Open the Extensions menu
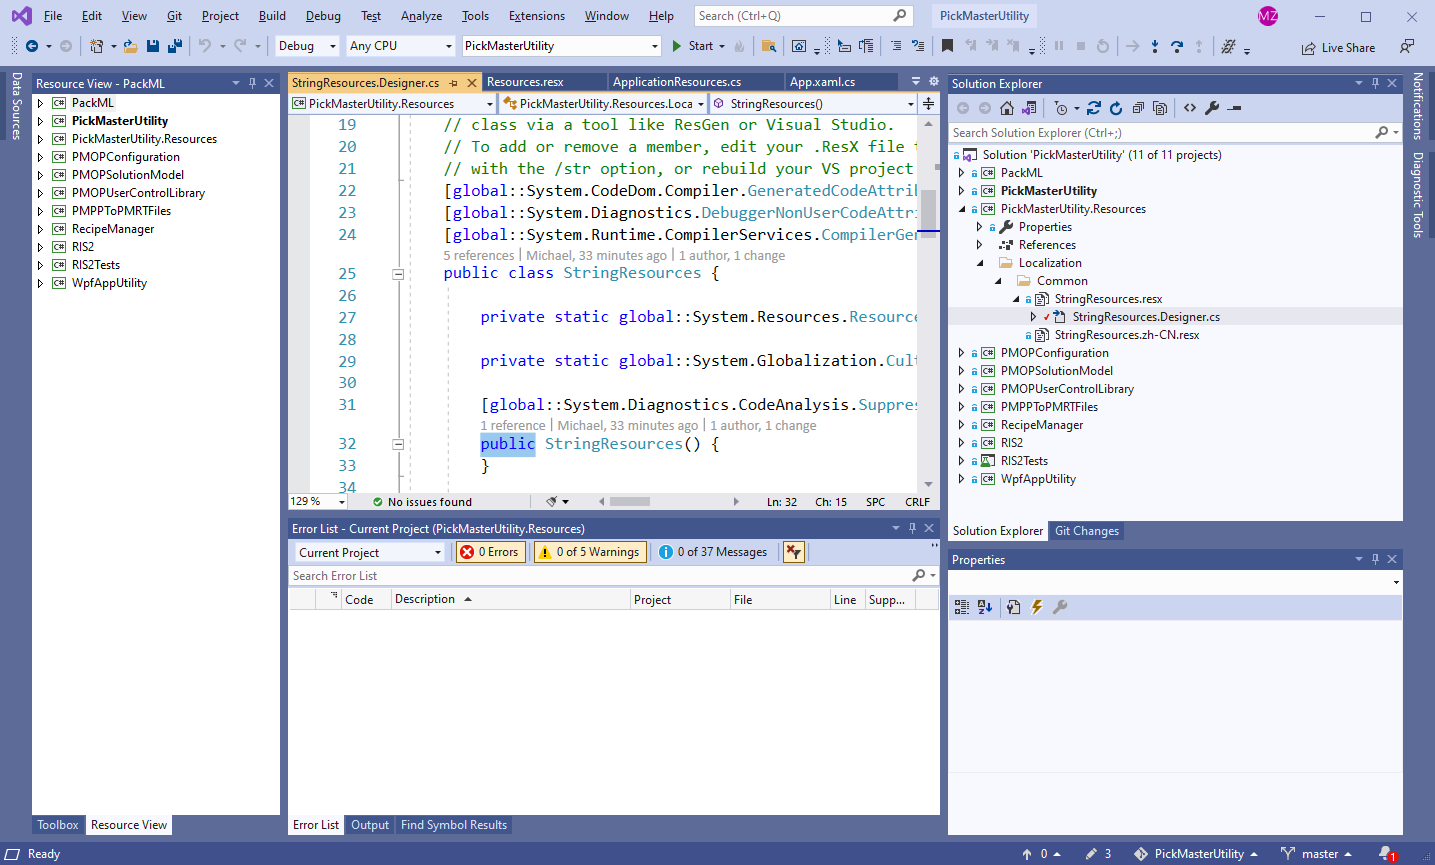 click(537, 16)
